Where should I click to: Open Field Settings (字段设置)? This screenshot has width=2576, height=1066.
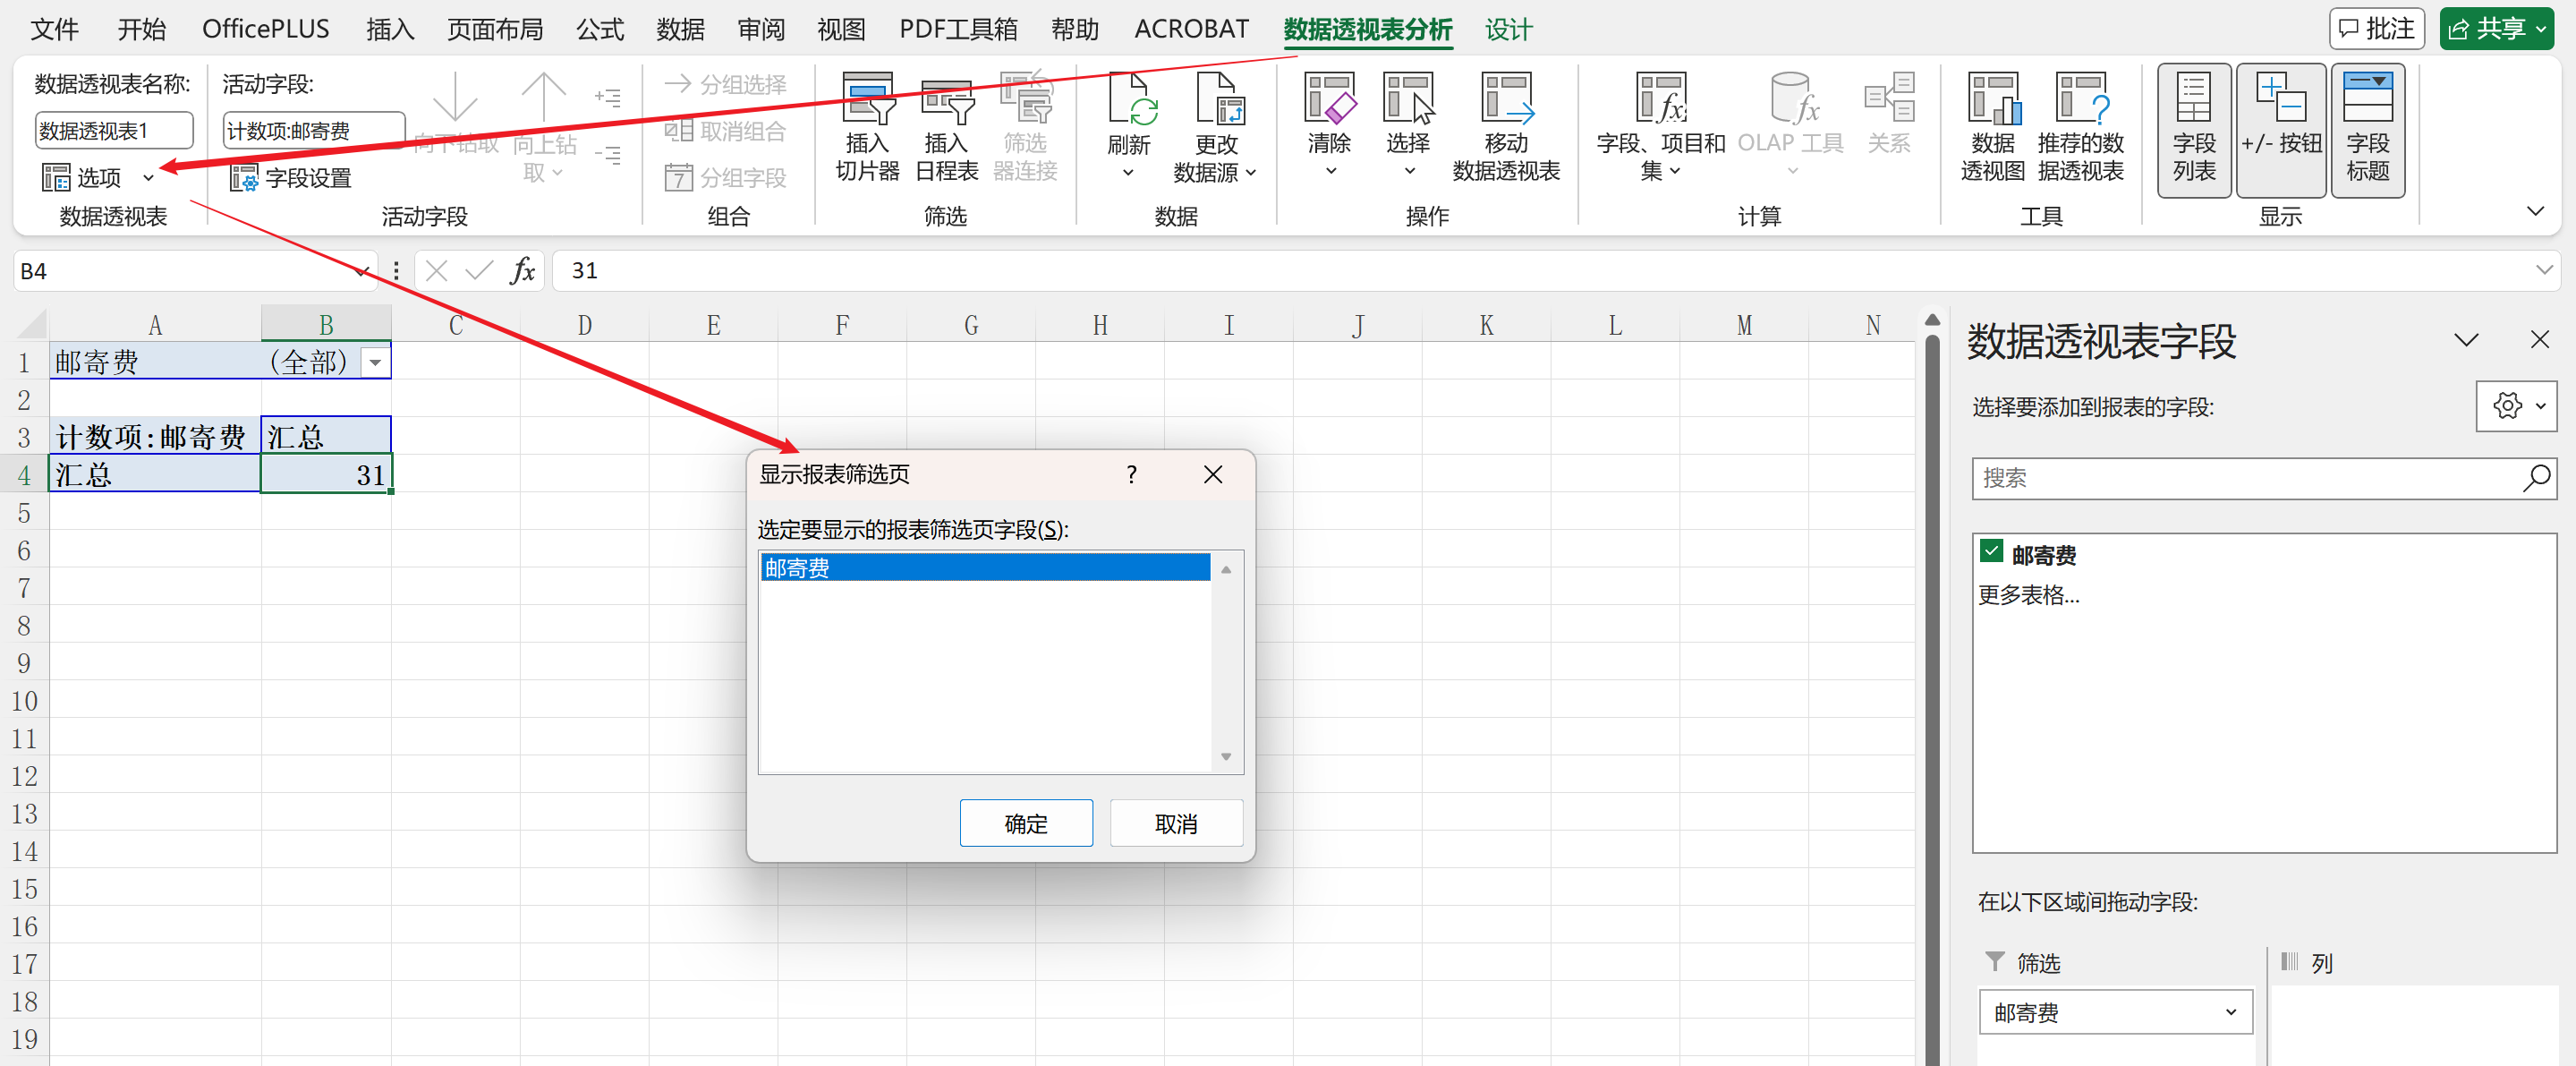click(x=292, y=178)
